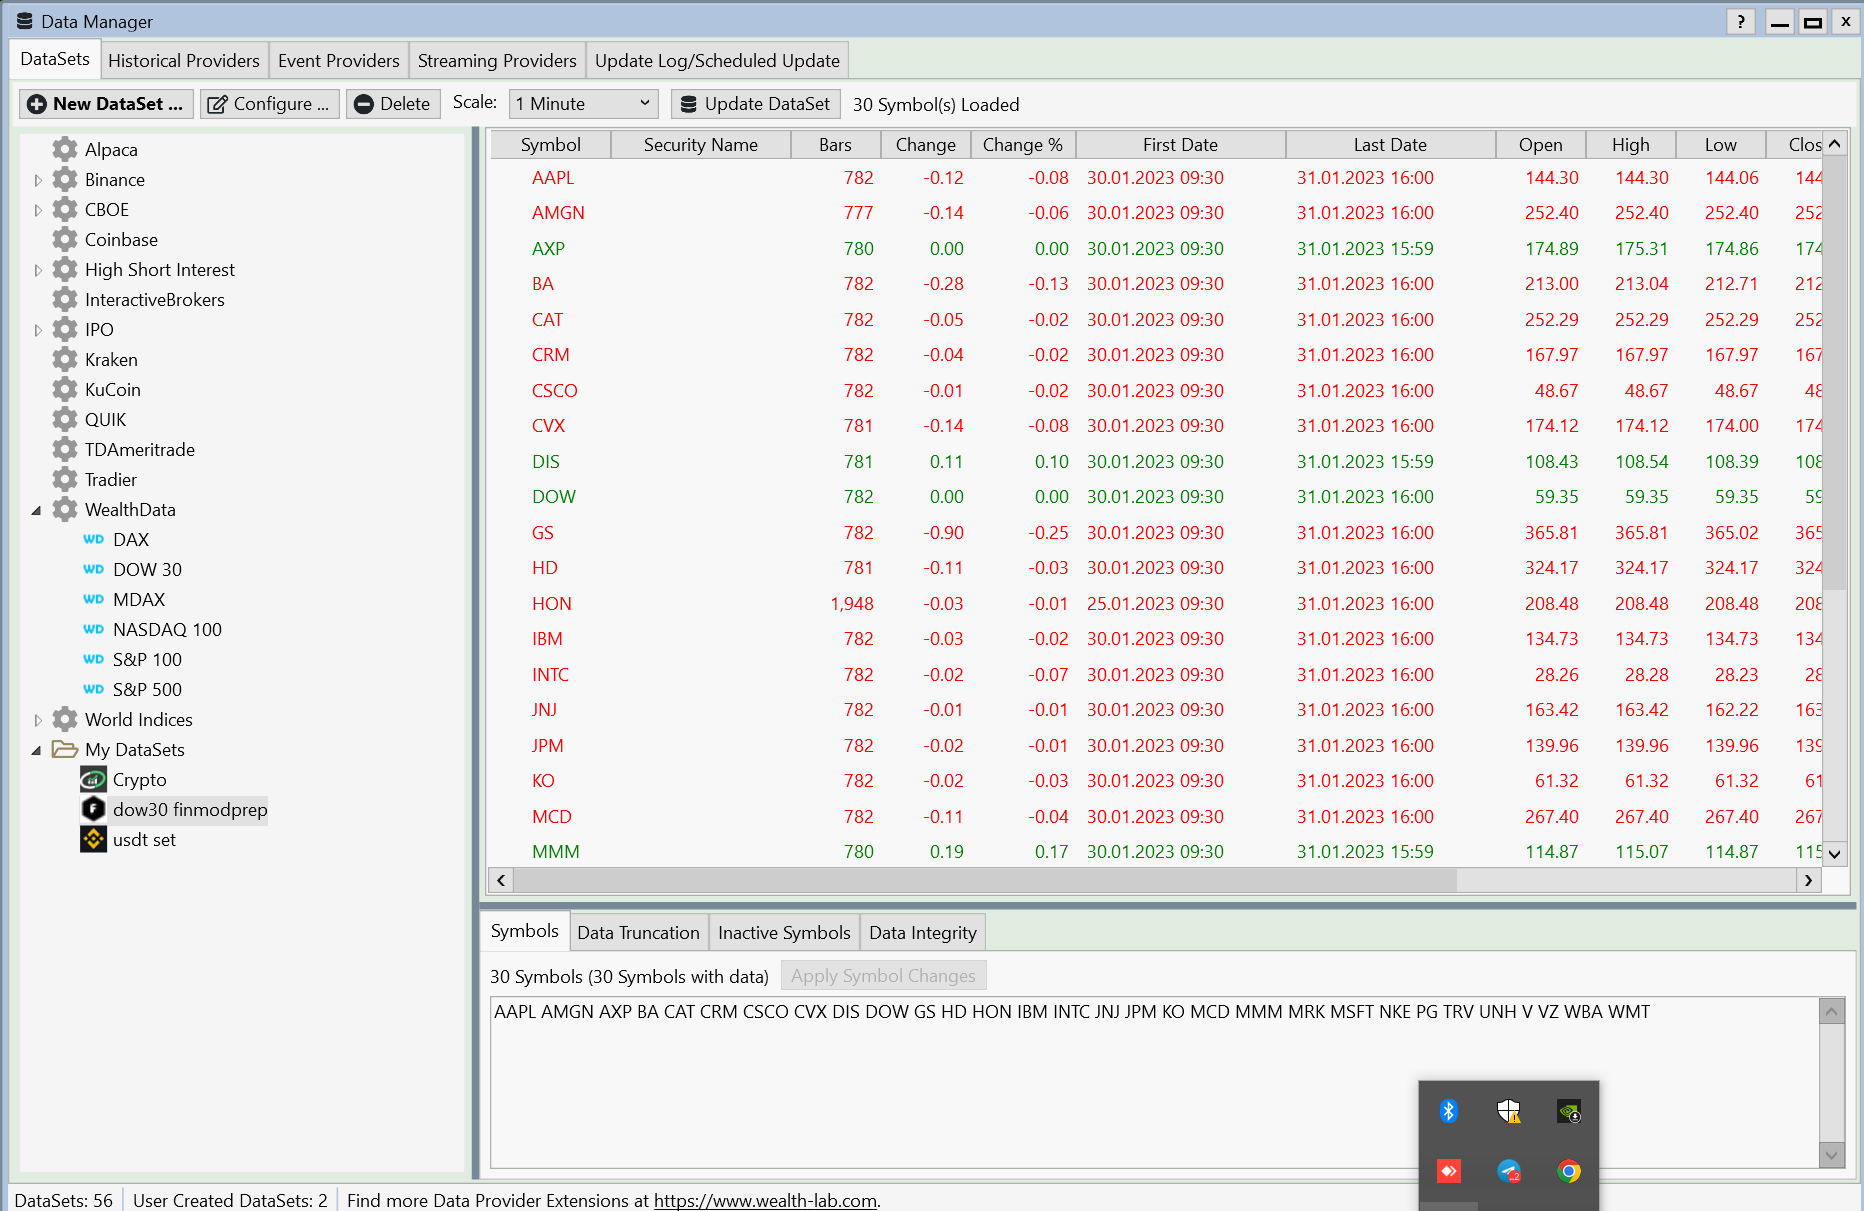Select the New DataSet plus icon

pos(35,103)
